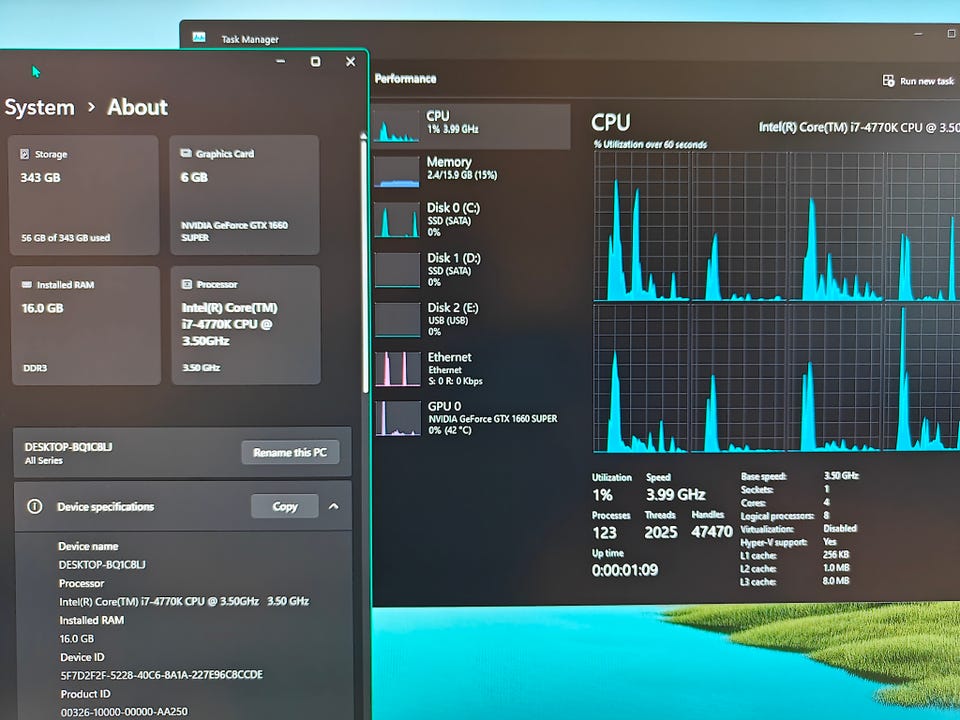960x720 pixels.
Task: Click the About breadcrumb heading
Action: tap(137, 107)
